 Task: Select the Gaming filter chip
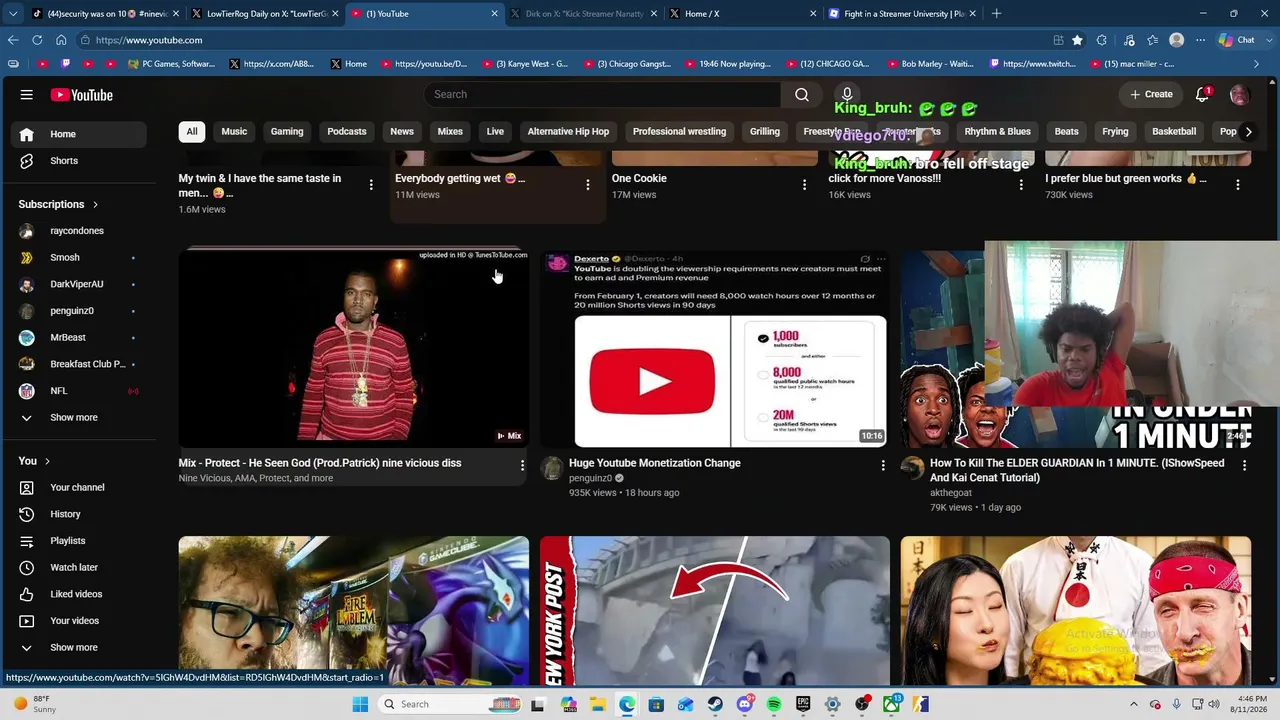[x=287, y=131]
